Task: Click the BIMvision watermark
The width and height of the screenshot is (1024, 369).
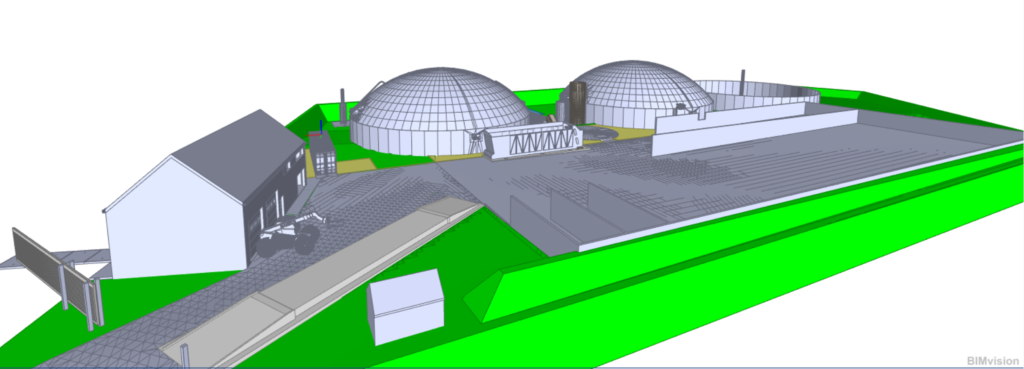Action: pyautogui.click(x=994, y=360)
